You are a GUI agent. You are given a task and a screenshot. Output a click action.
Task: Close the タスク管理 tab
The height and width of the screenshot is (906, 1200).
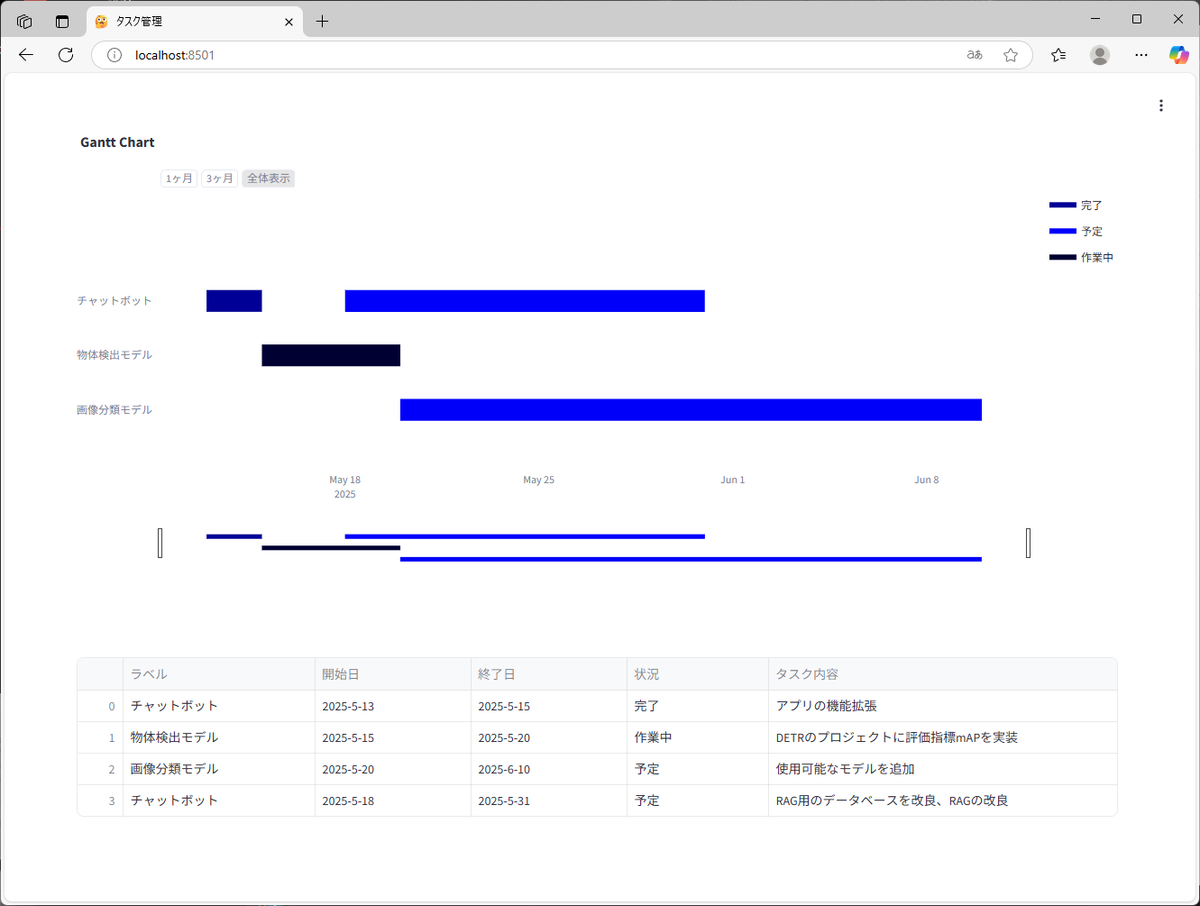coord(289,21)
